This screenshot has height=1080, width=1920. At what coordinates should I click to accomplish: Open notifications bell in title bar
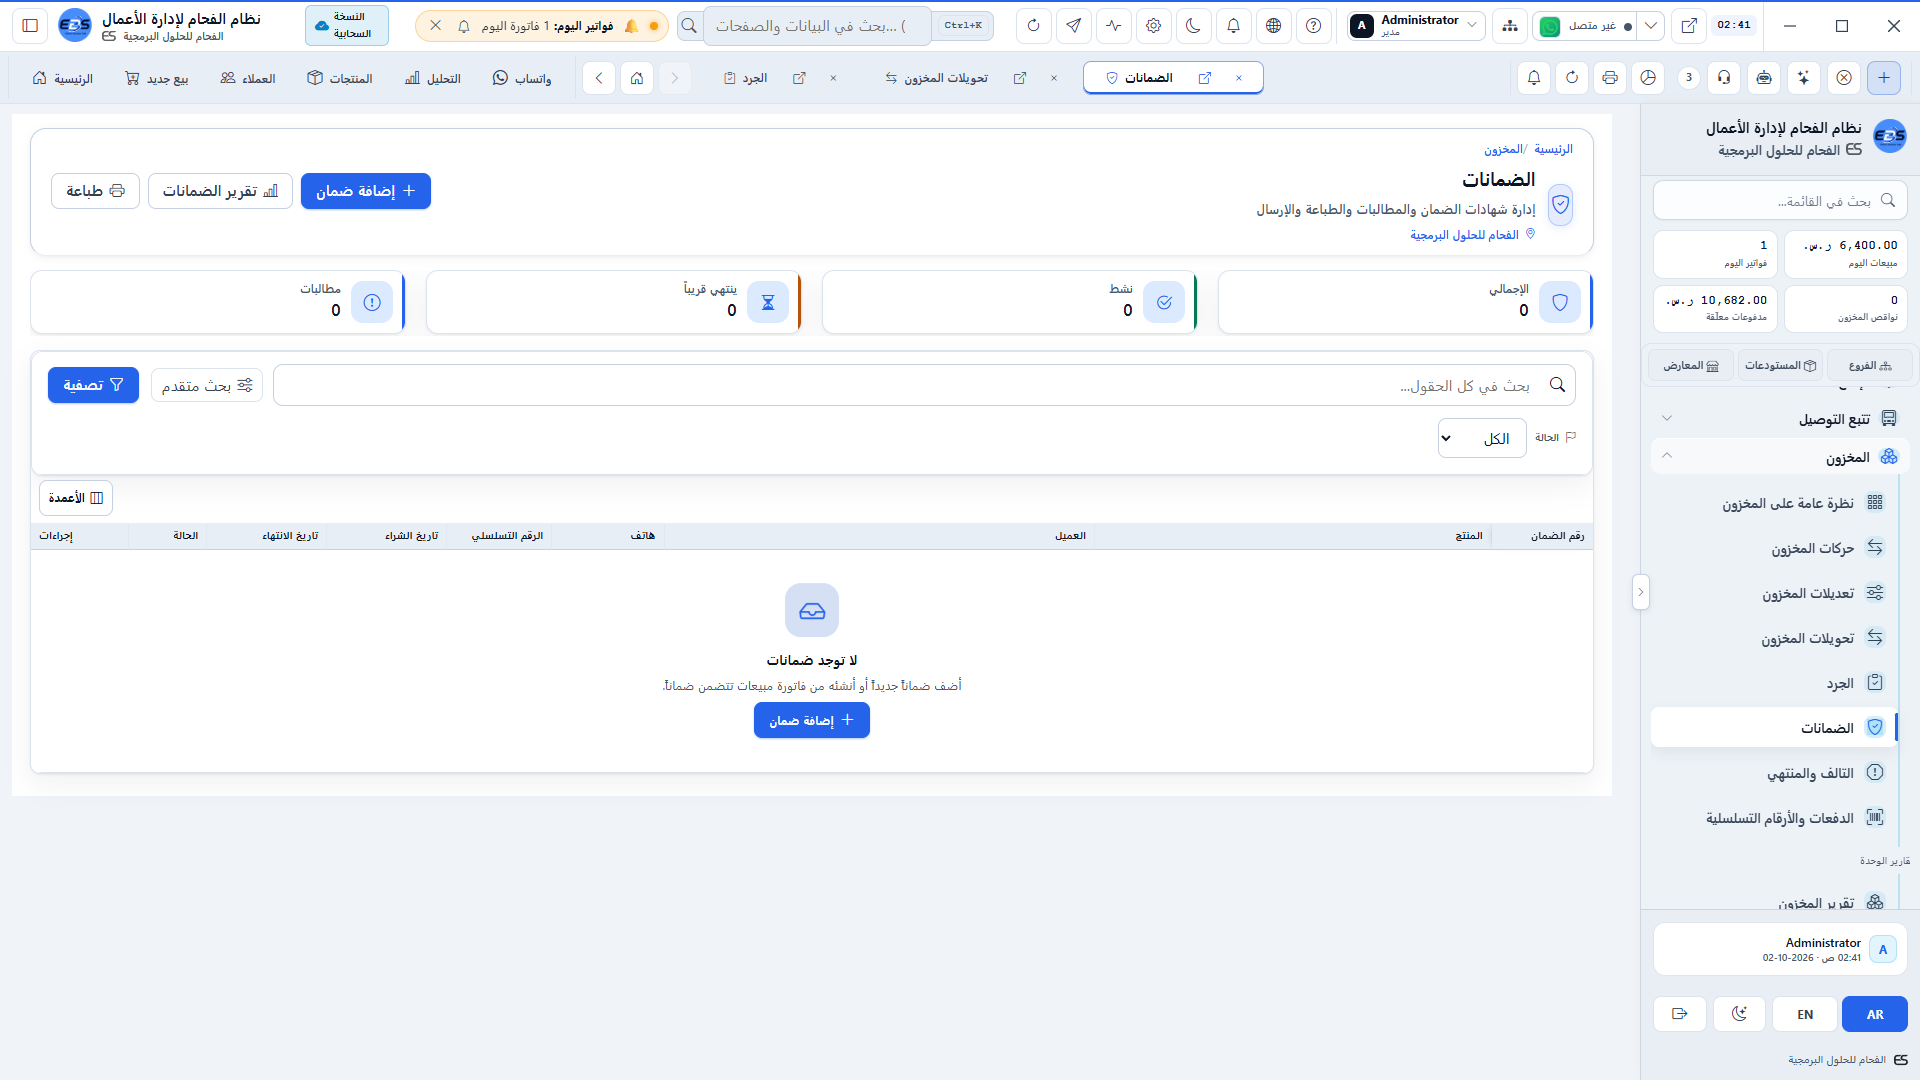1234,26
